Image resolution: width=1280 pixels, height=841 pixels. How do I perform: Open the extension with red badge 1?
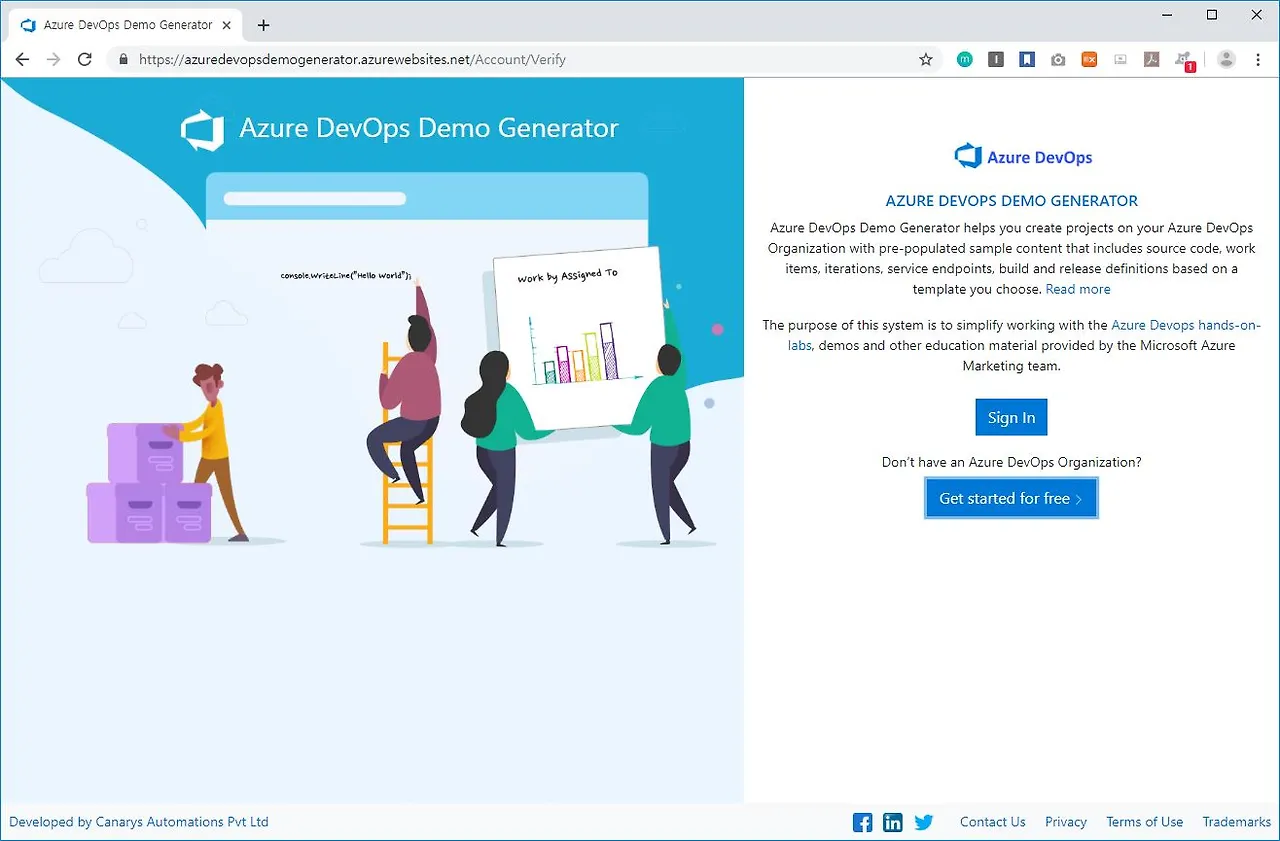pos(1185,61)
